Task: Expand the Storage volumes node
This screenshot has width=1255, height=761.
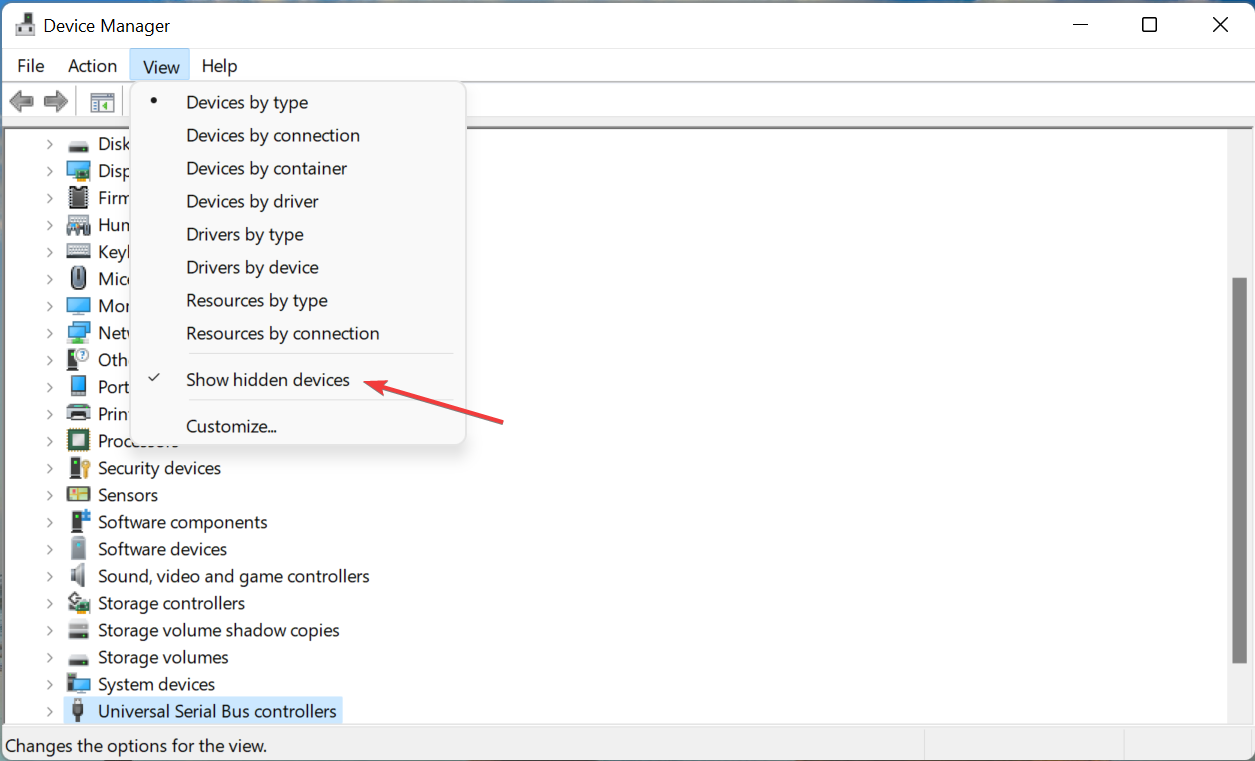Action: pyautogui.click(x=49, y=657)
